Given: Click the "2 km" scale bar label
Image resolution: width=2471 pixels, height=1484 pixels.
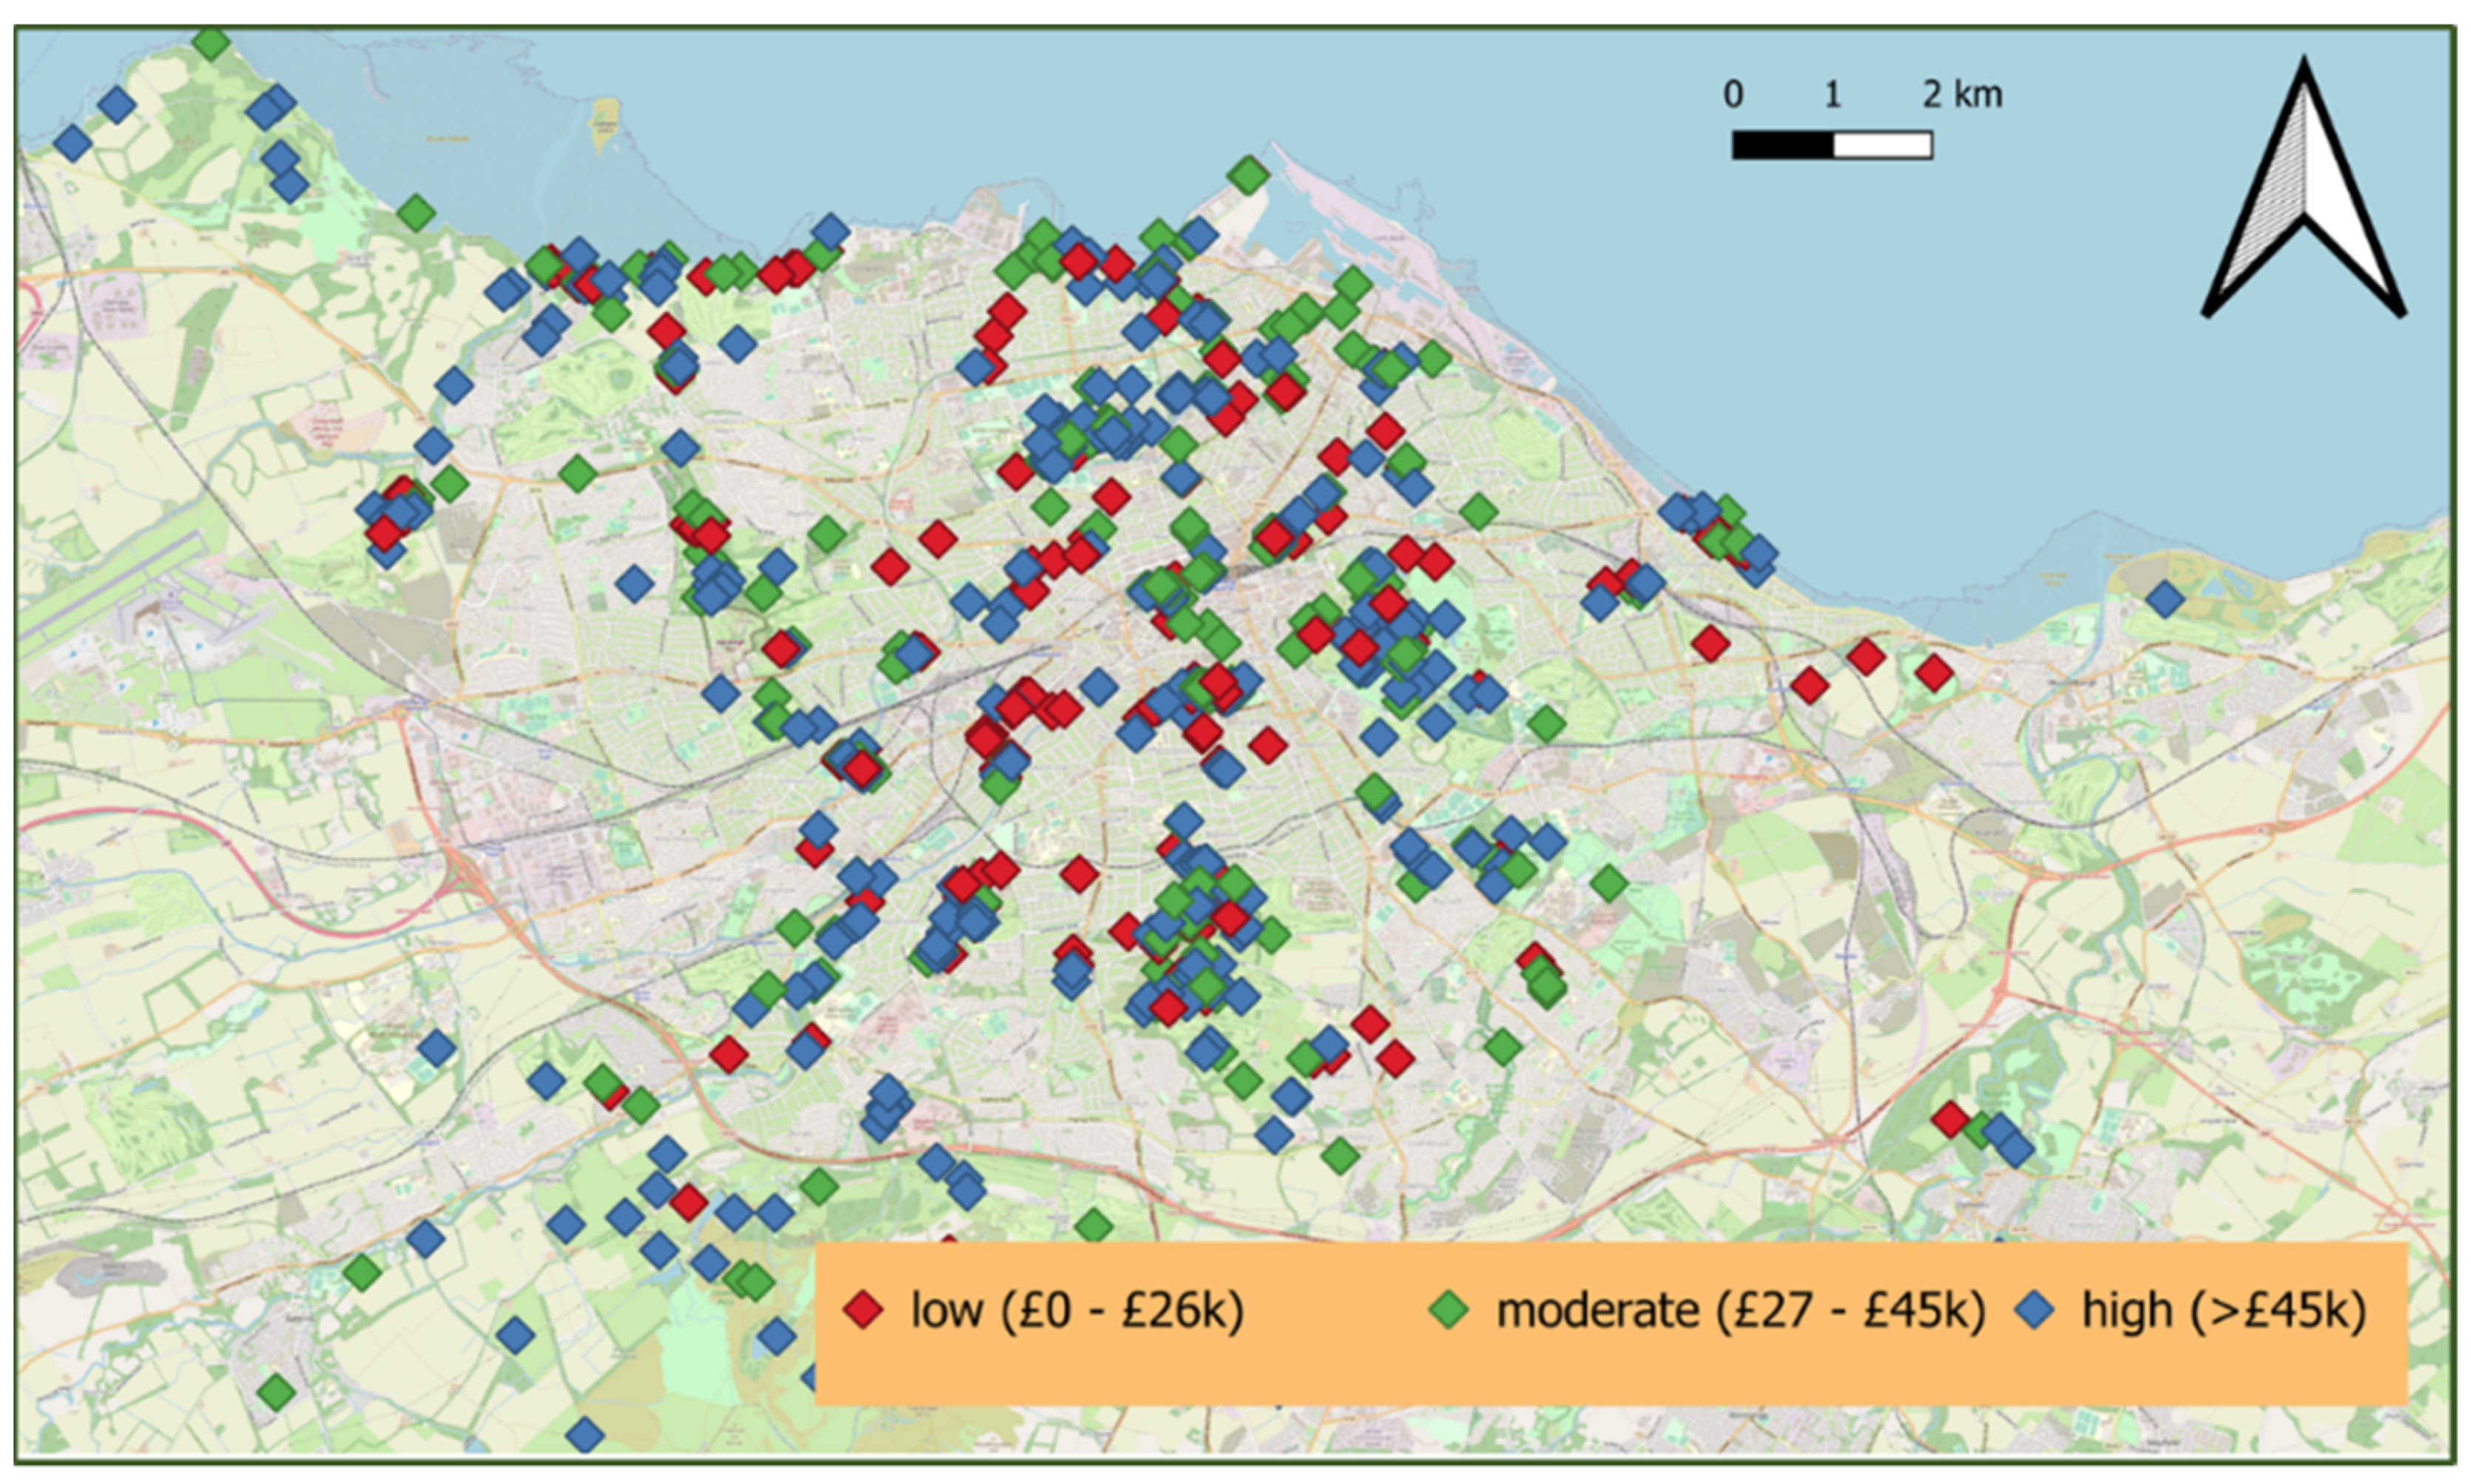Looking at the screenshot, I should 1962,95.
